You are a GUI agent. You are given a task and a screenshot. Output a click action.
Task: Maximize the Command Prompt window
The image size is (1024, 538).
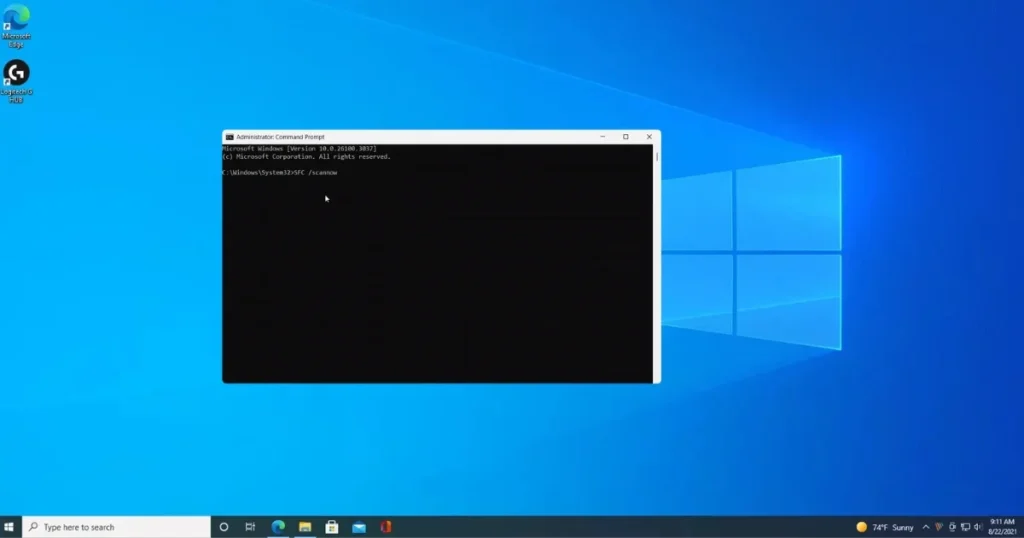click(x=626, y=137)
